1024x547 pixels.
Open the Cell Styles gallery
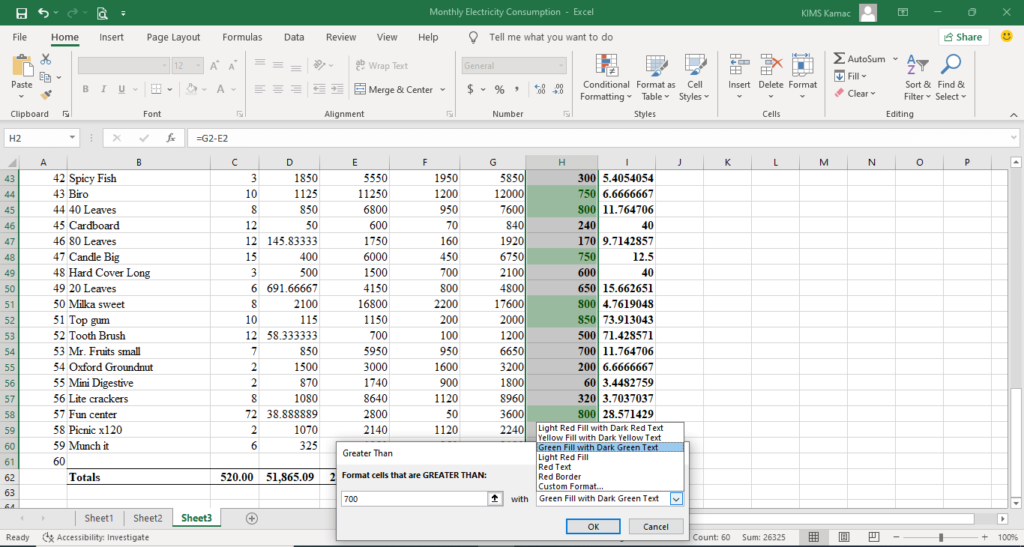[x=694, y=78]
